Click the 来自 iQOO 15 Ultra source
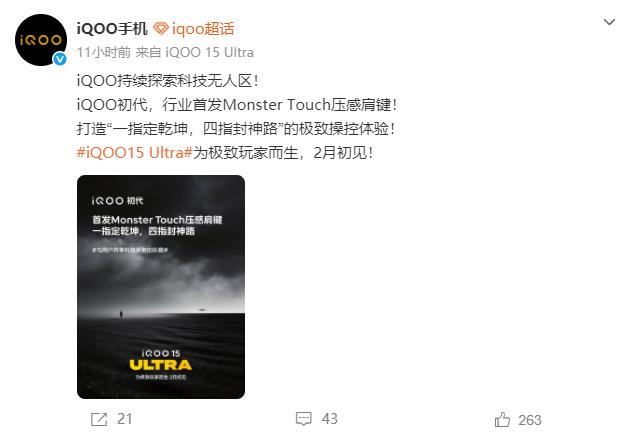 click(195, 52)
